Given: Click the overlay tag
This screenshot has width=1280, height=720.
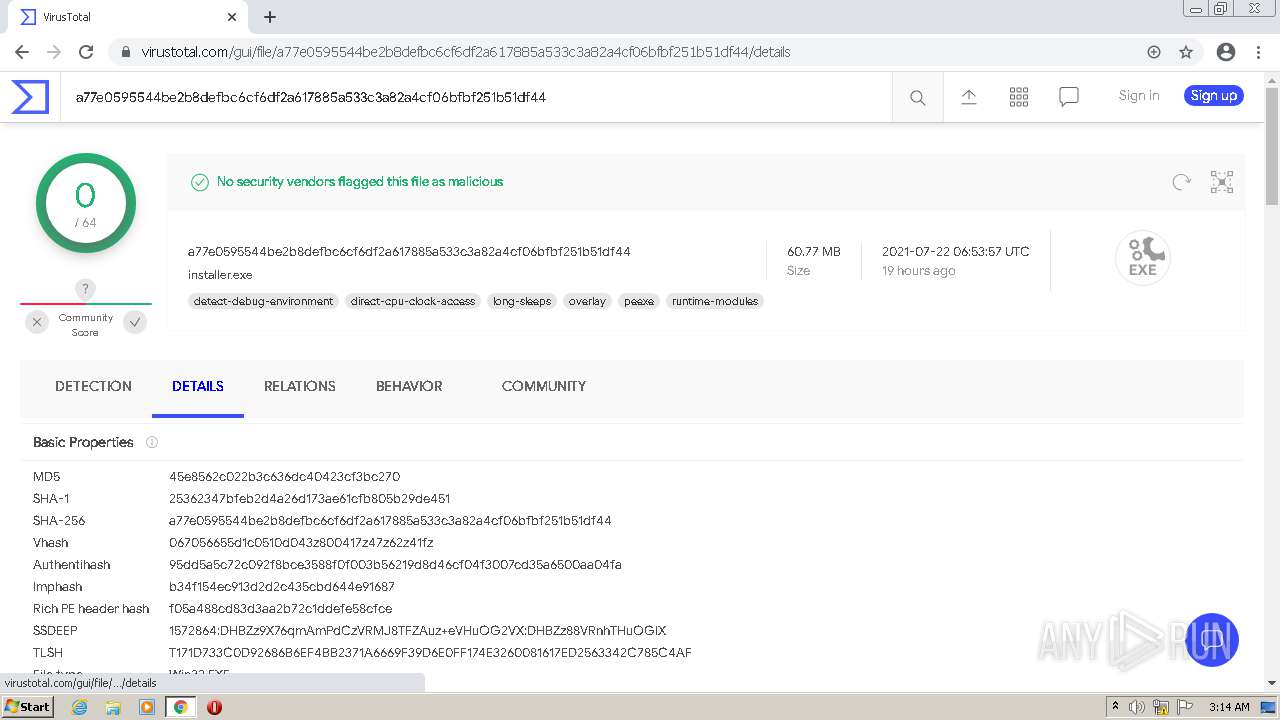Looking at the screenshot, I should tap(587, 301).
